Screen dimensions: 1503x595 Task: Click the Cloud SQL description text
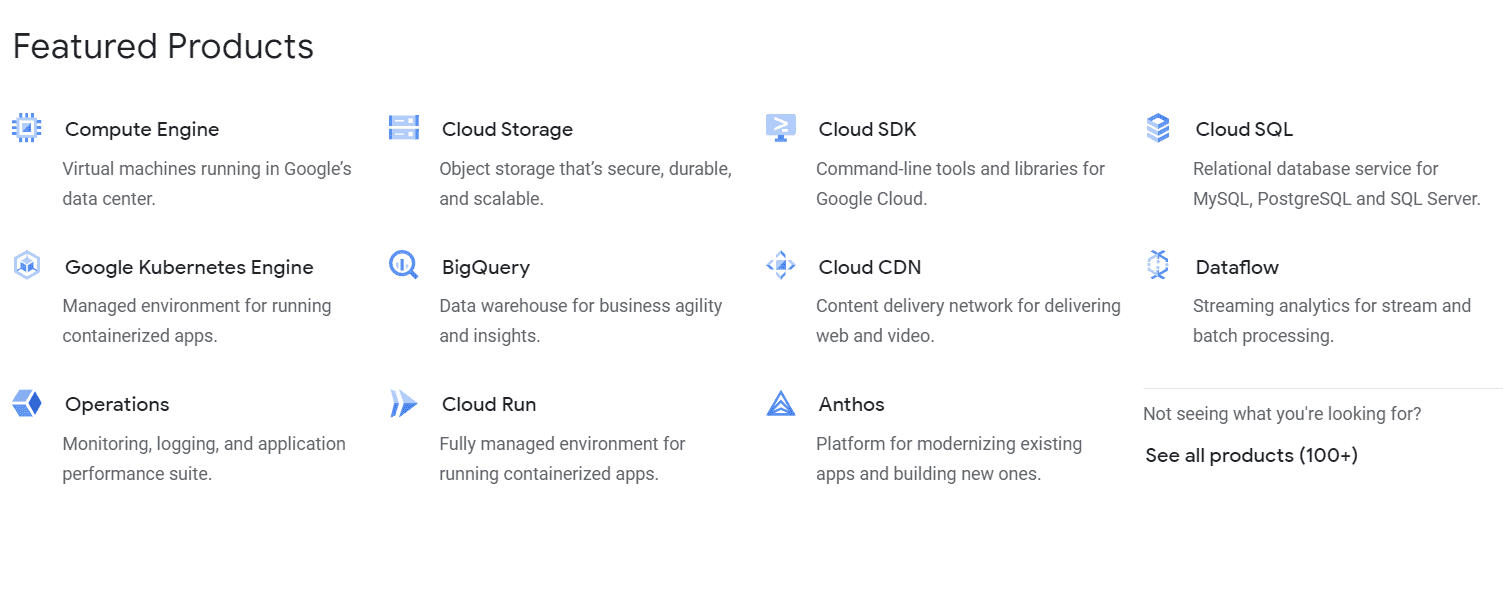click(1336, 184)
